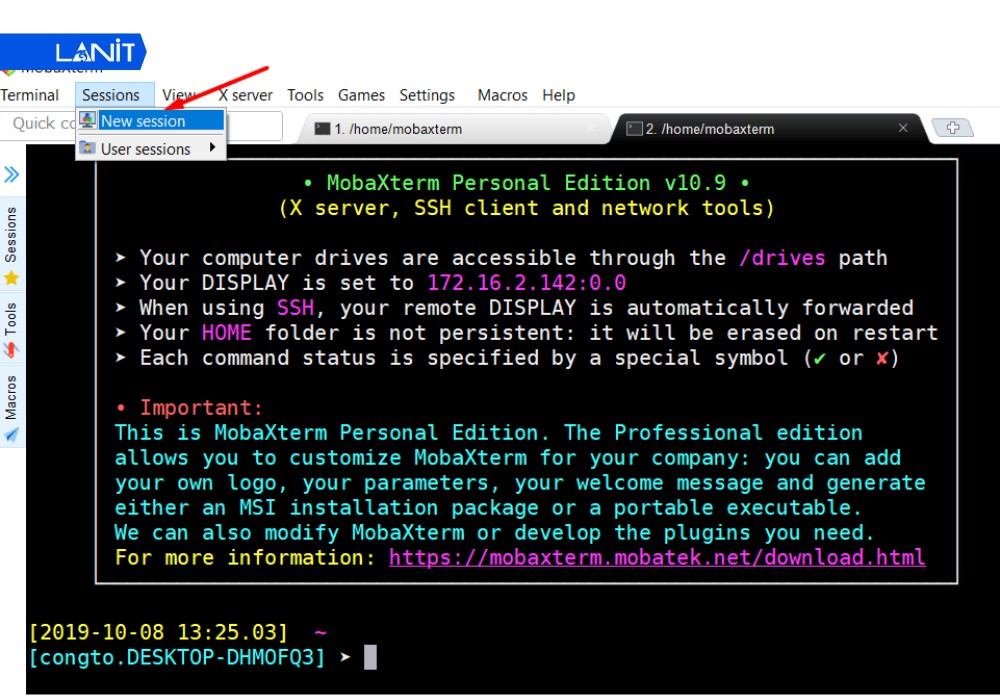Click terminal icon on tab 2
This screenshot has width=1000, height=700.
(x=634, y=129)
